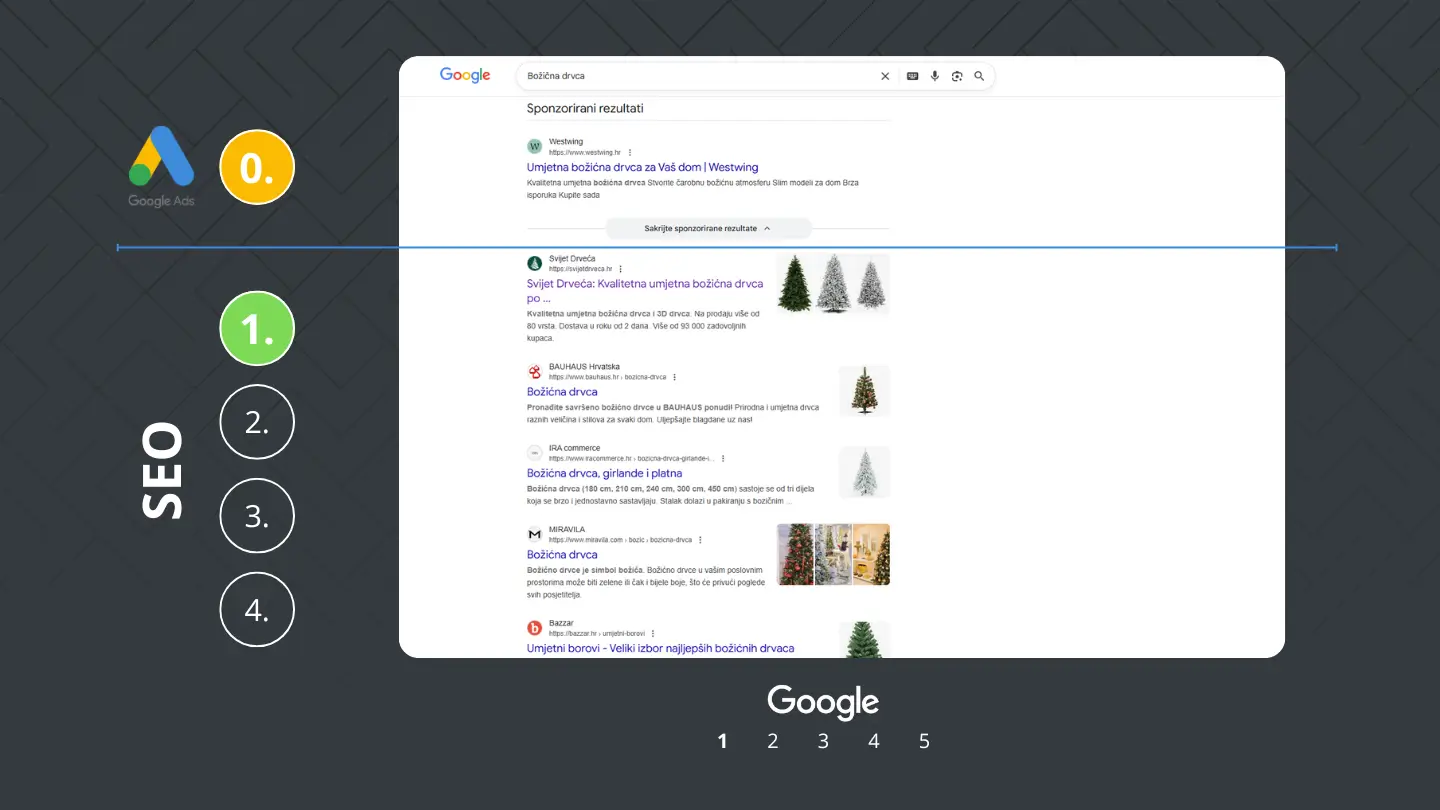
Task: Go to results page 5
Action: (924, 741)
